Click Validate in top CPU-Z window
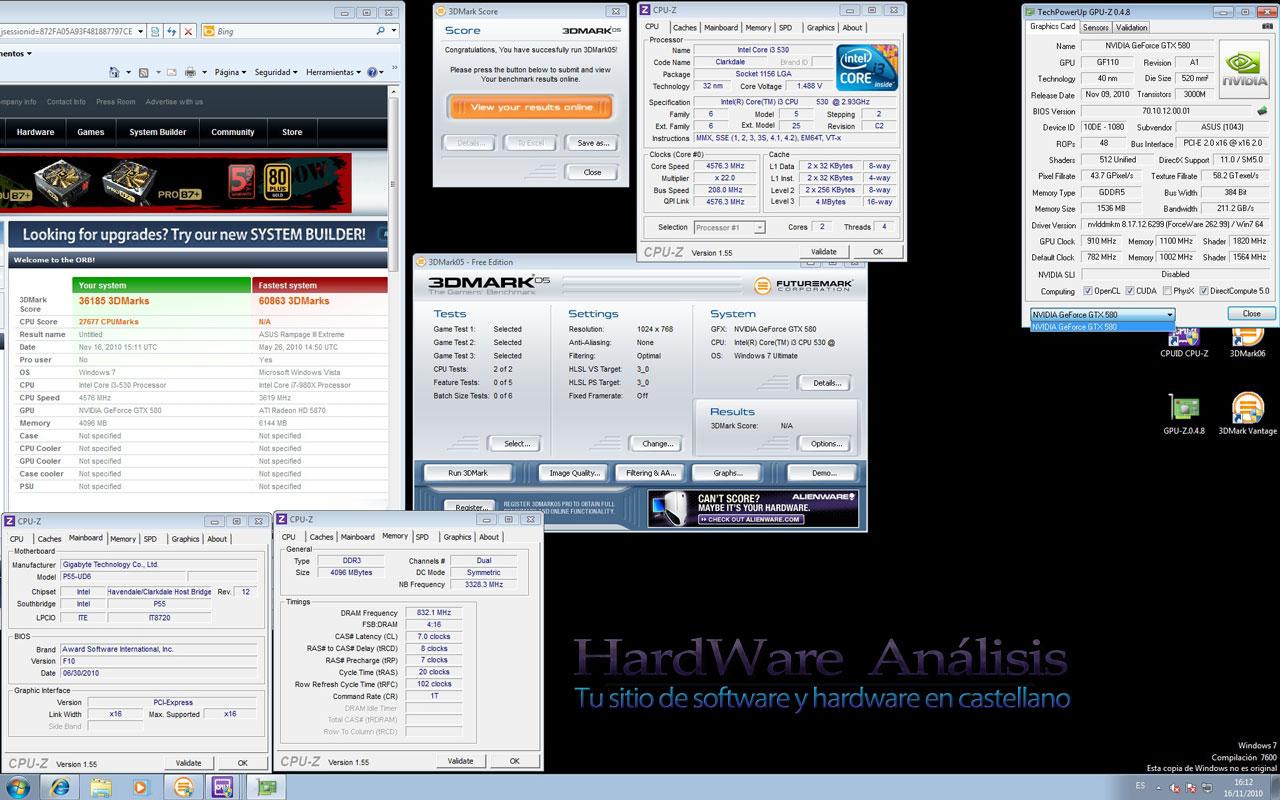1280x800 pixels. [823, 252]
